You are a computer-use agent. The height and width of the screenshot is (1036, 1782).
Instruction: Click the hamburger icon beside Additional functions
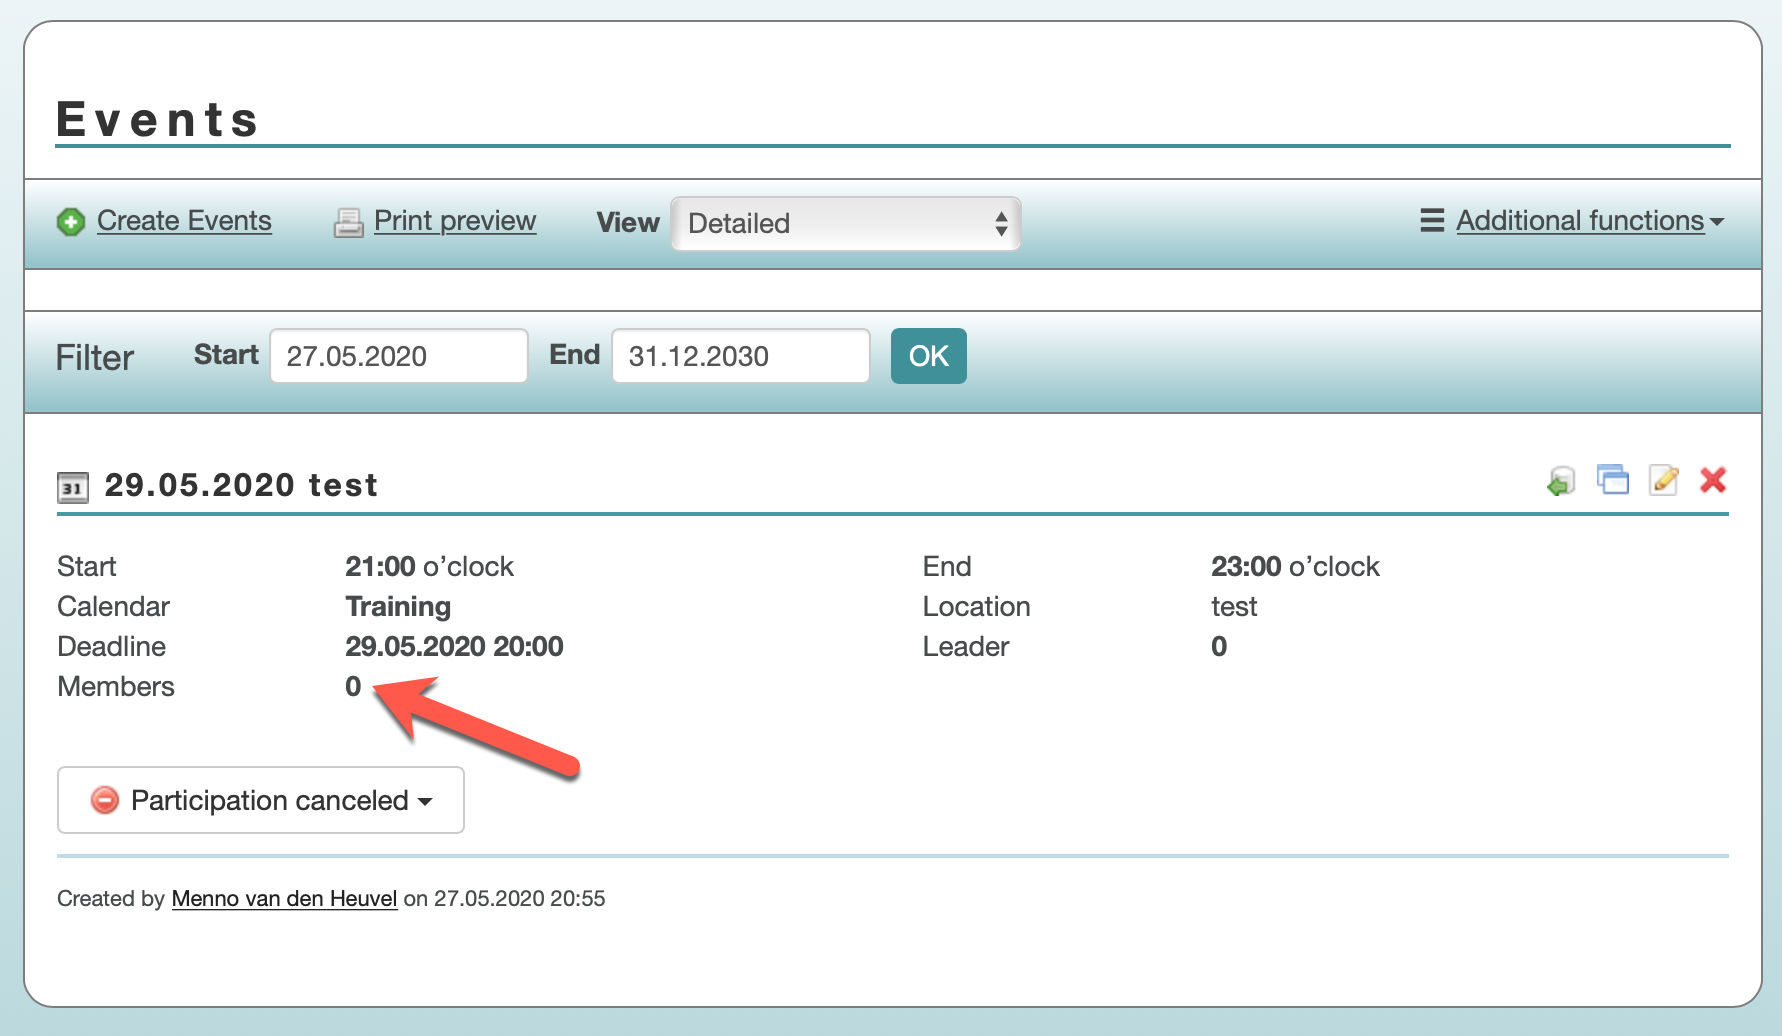click(1432, 221)
